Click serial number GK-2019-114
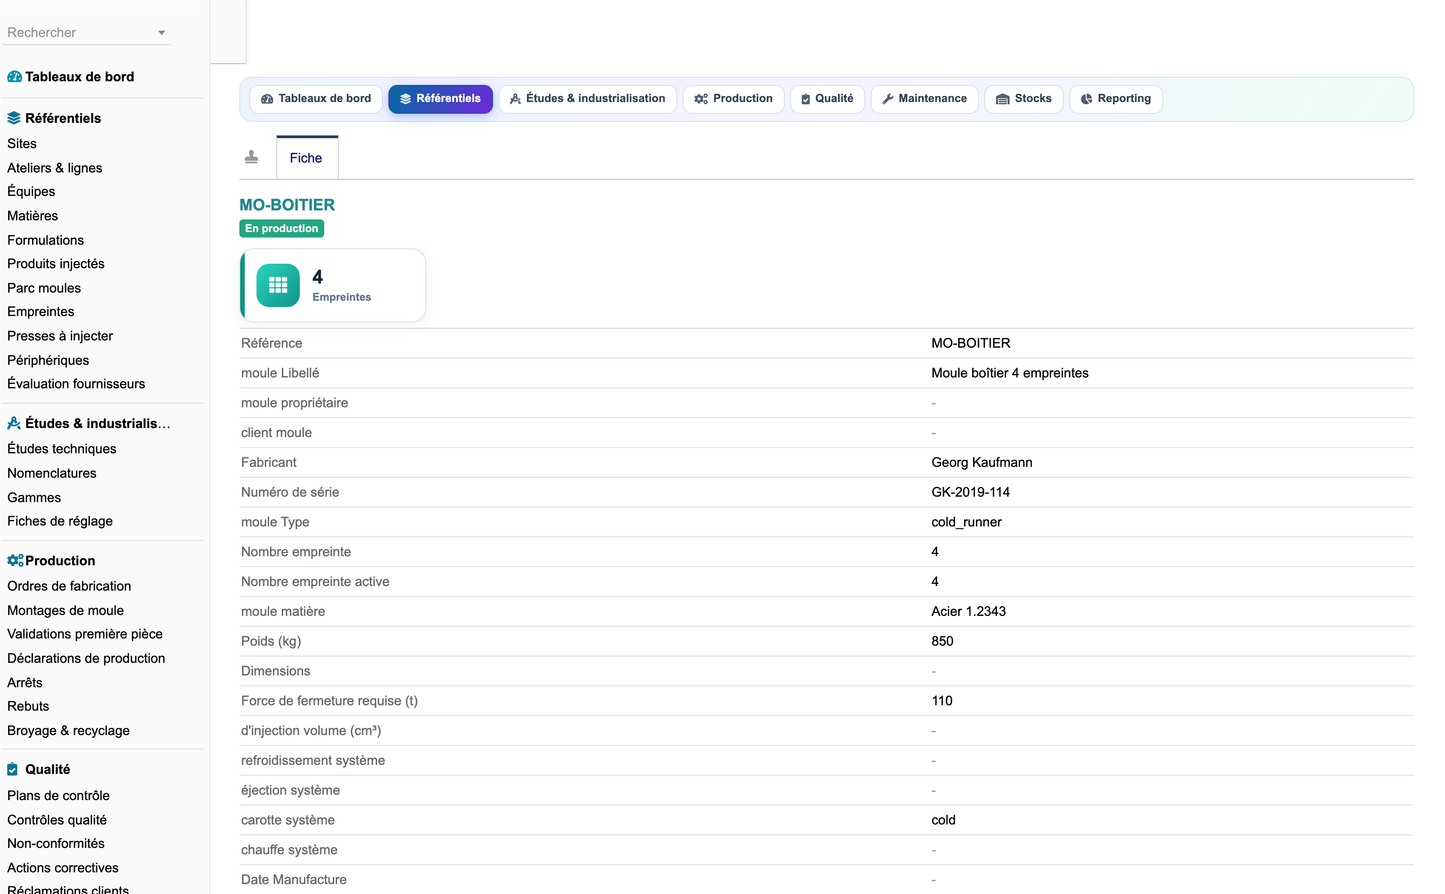 click(971, 493)
